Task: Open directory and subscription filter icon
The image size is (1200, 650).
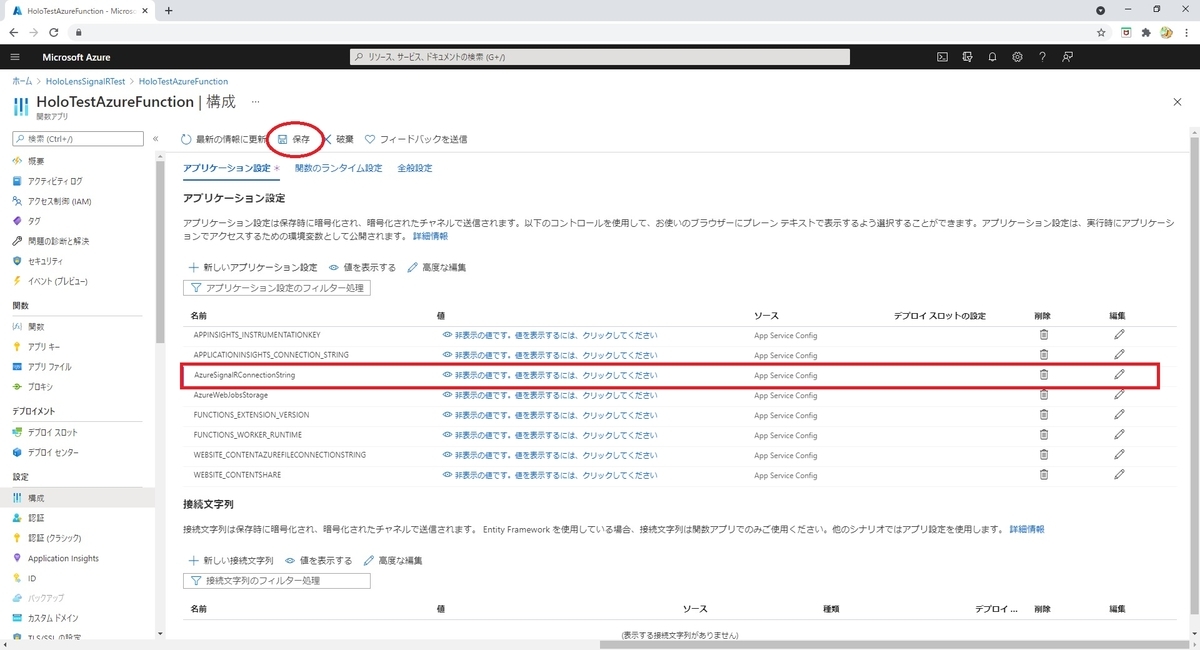Action: pos(967,57)
